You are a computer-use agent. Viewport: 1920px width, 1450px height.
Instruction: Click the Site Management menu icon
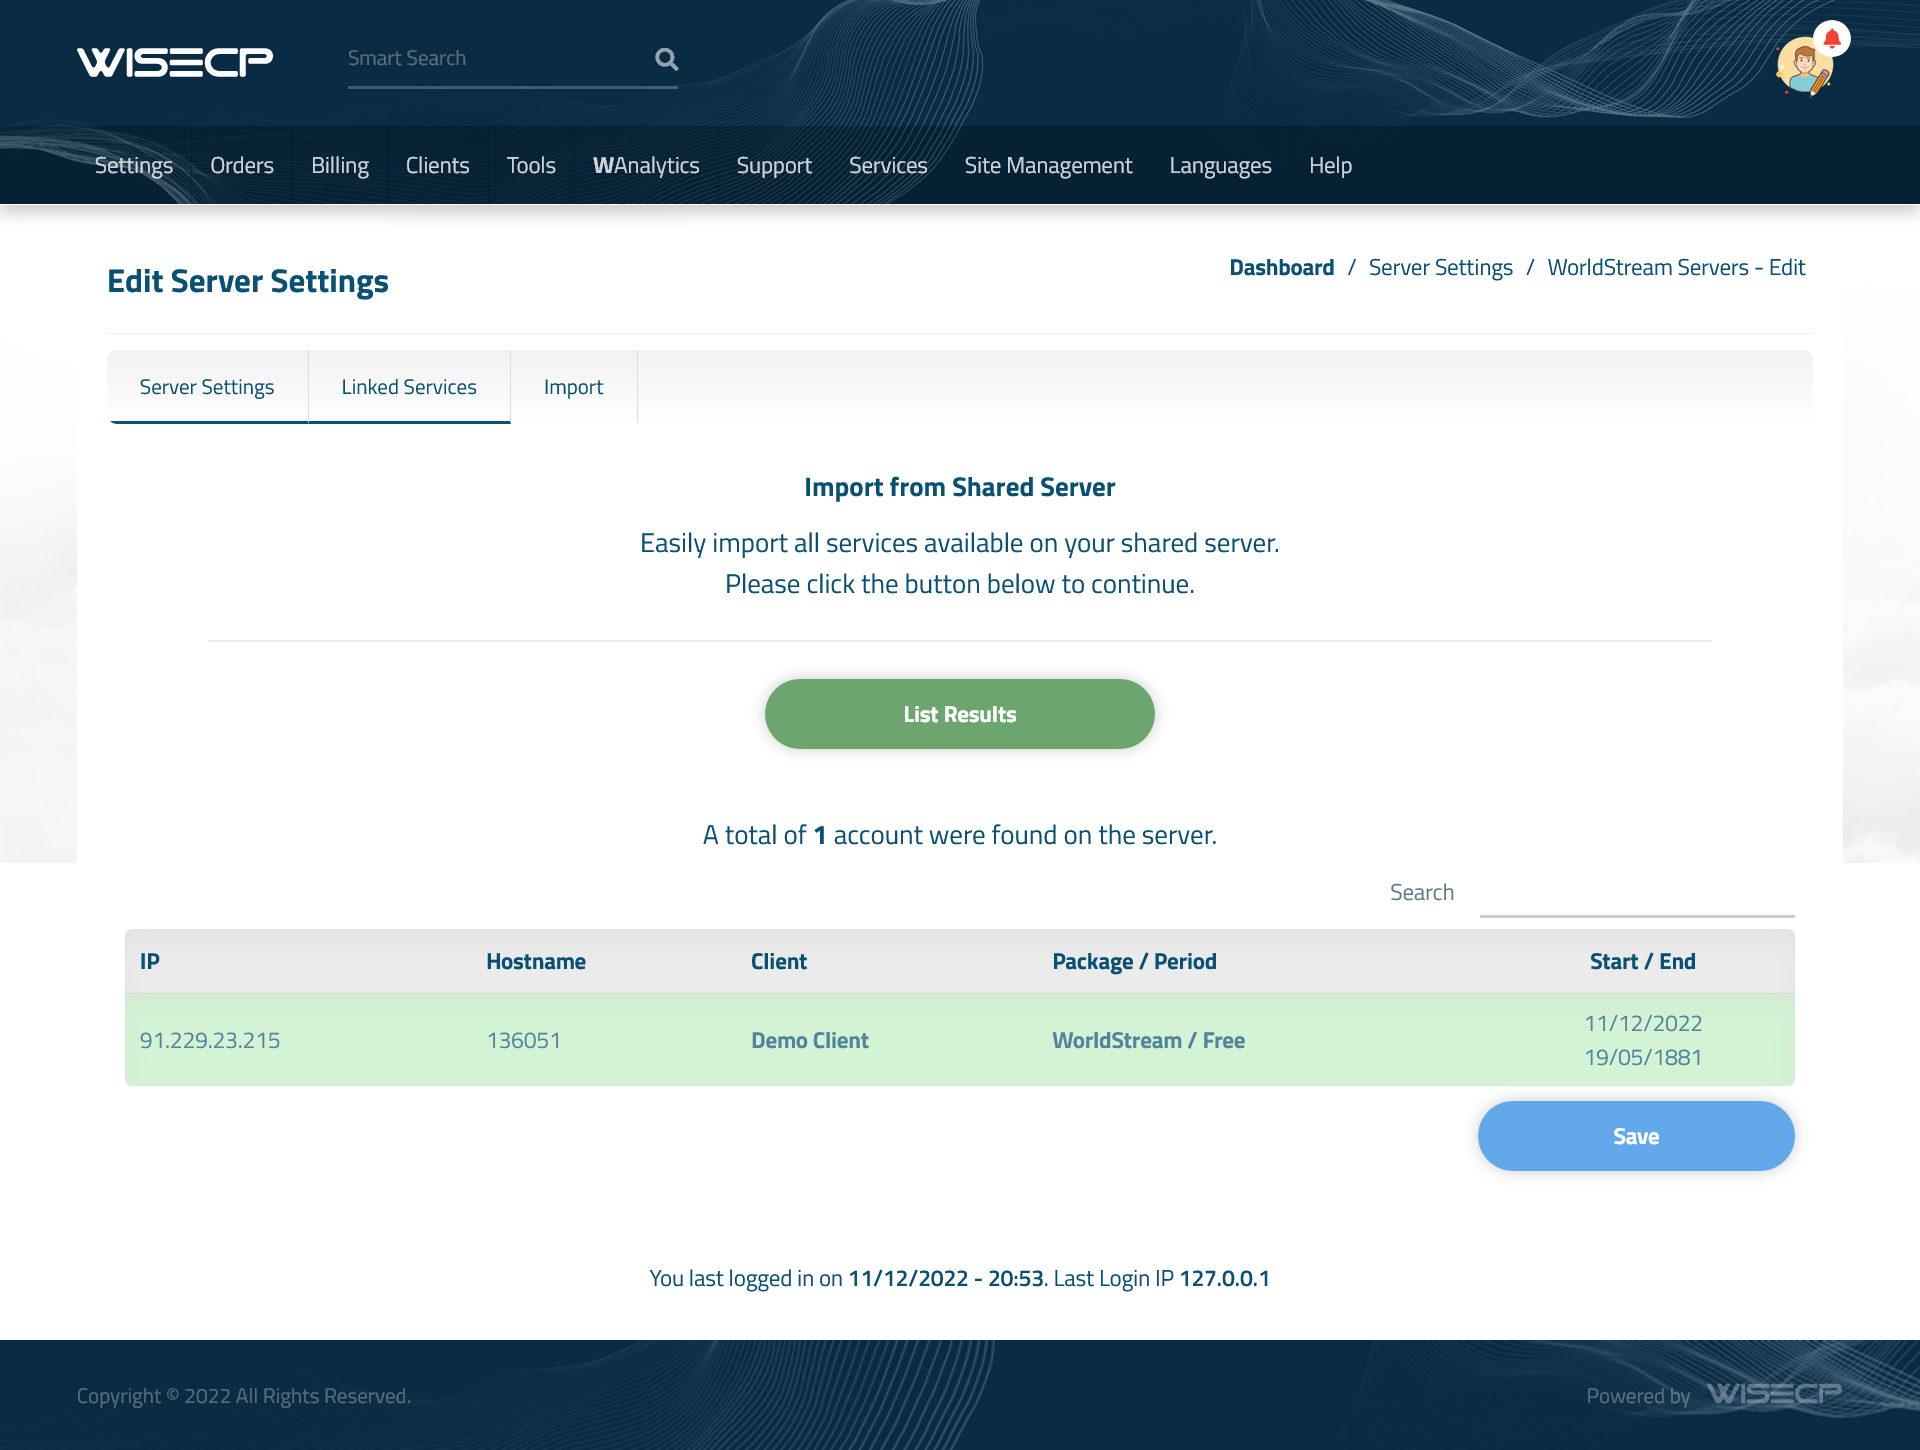pos(1048,164)
